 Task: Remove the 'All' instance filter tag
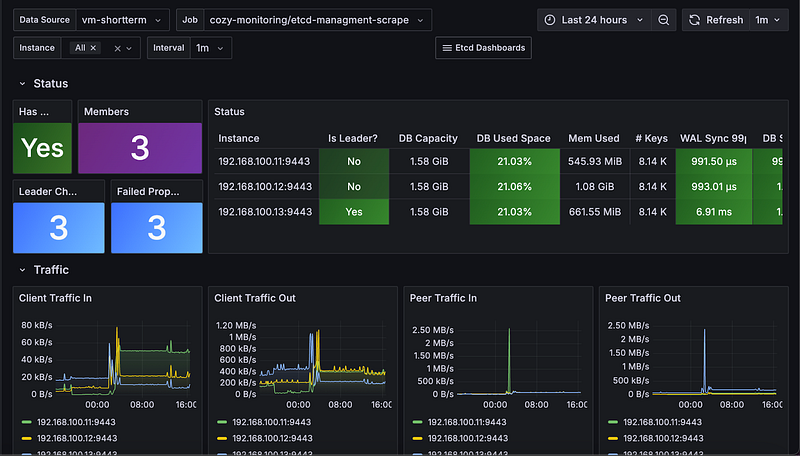[x=94, y=48]
